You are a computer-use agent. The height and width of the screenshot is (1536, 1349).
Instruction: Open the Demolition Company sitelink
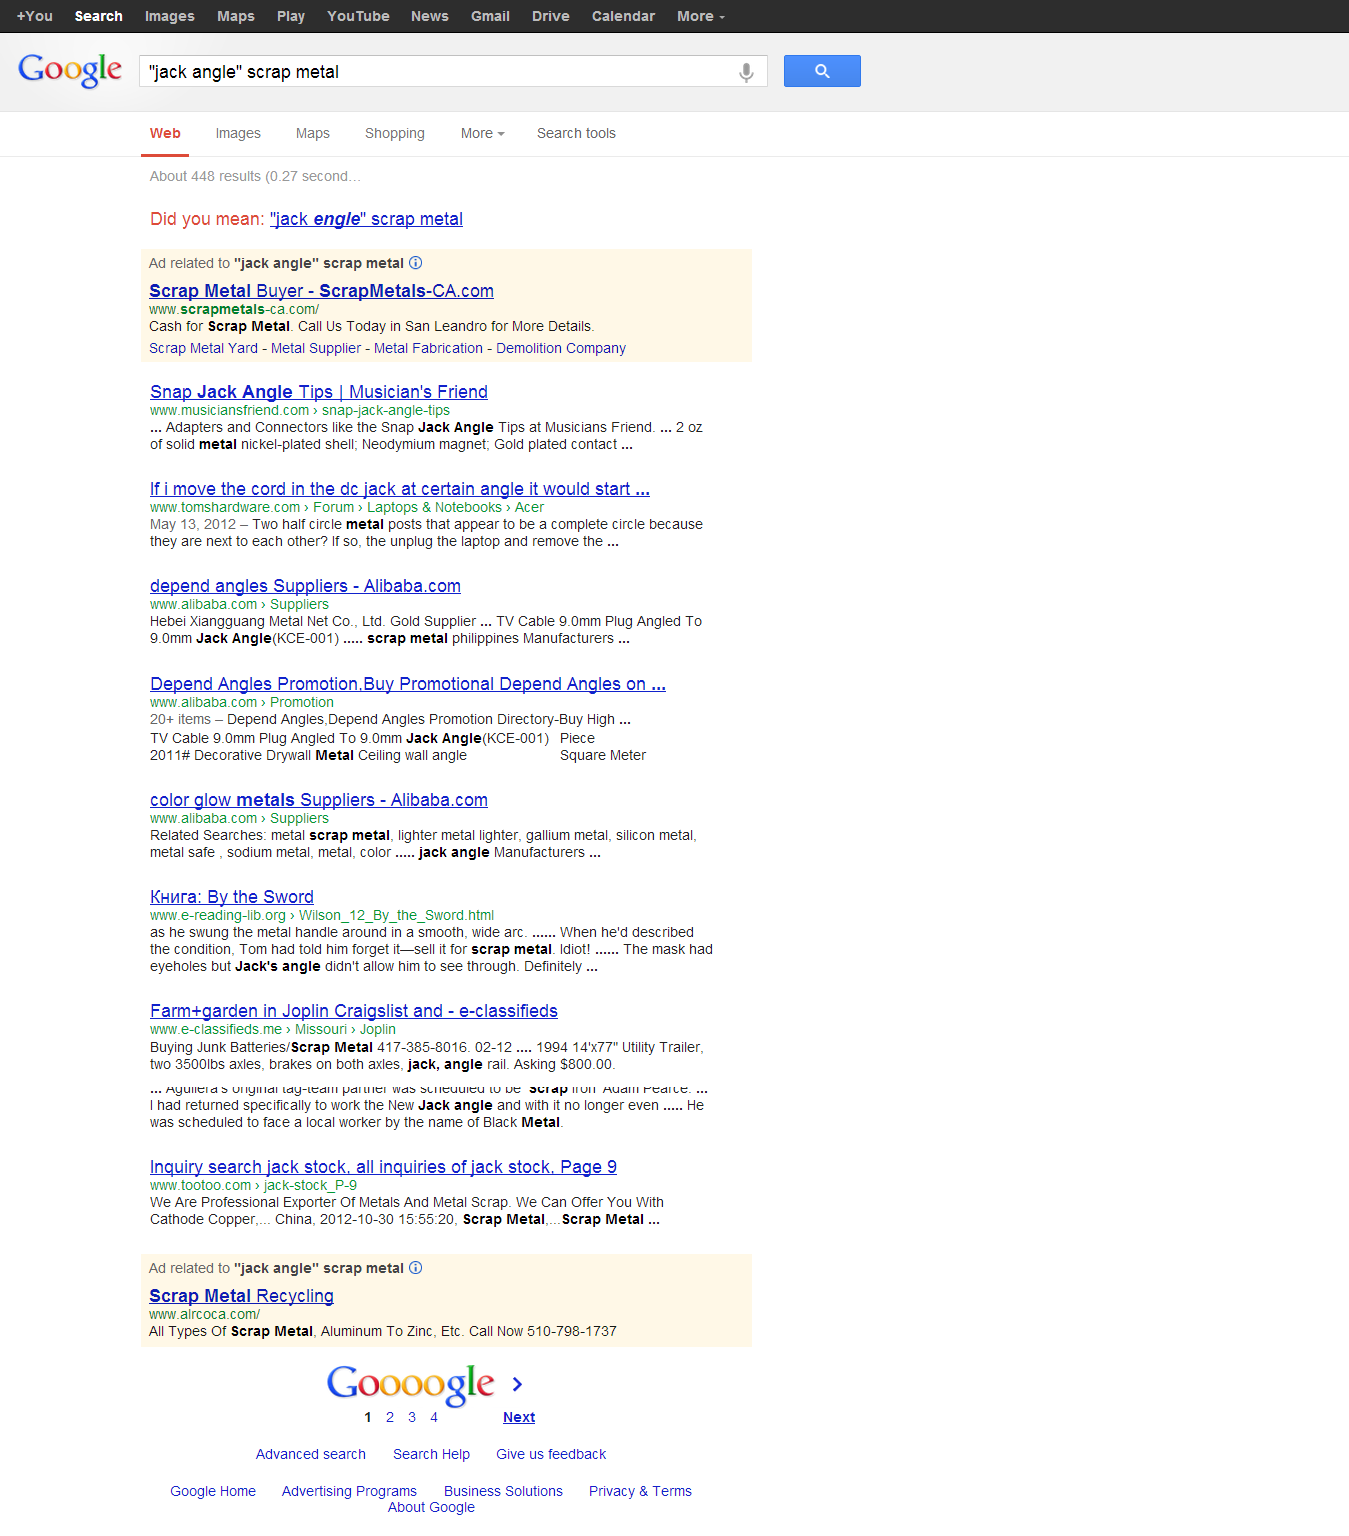[561, 348]
